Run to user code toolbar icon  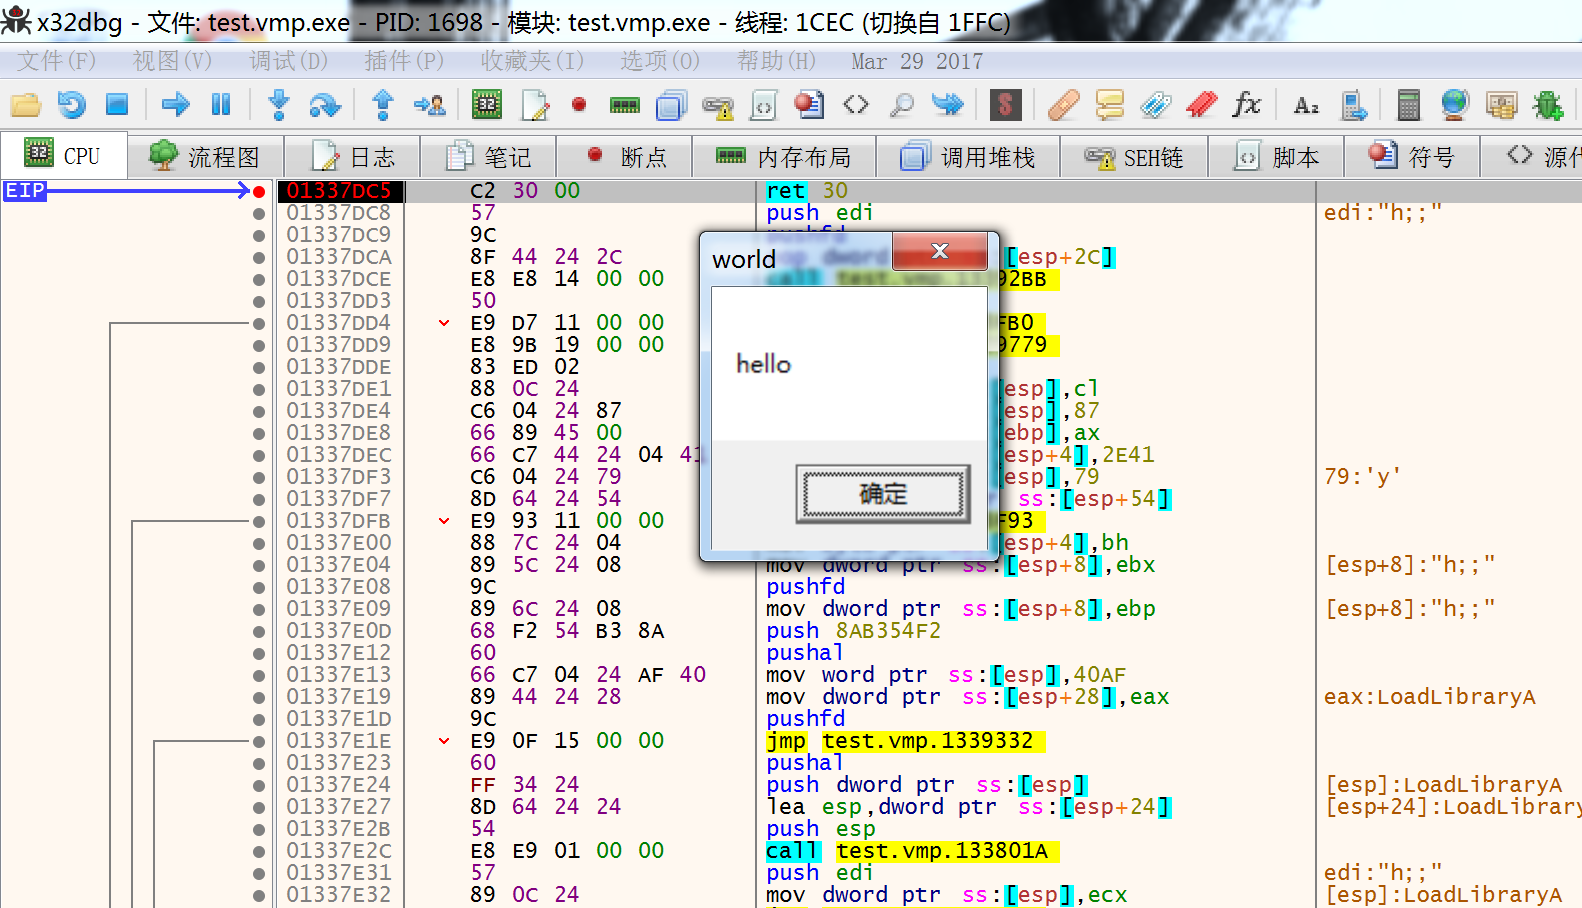430,104
